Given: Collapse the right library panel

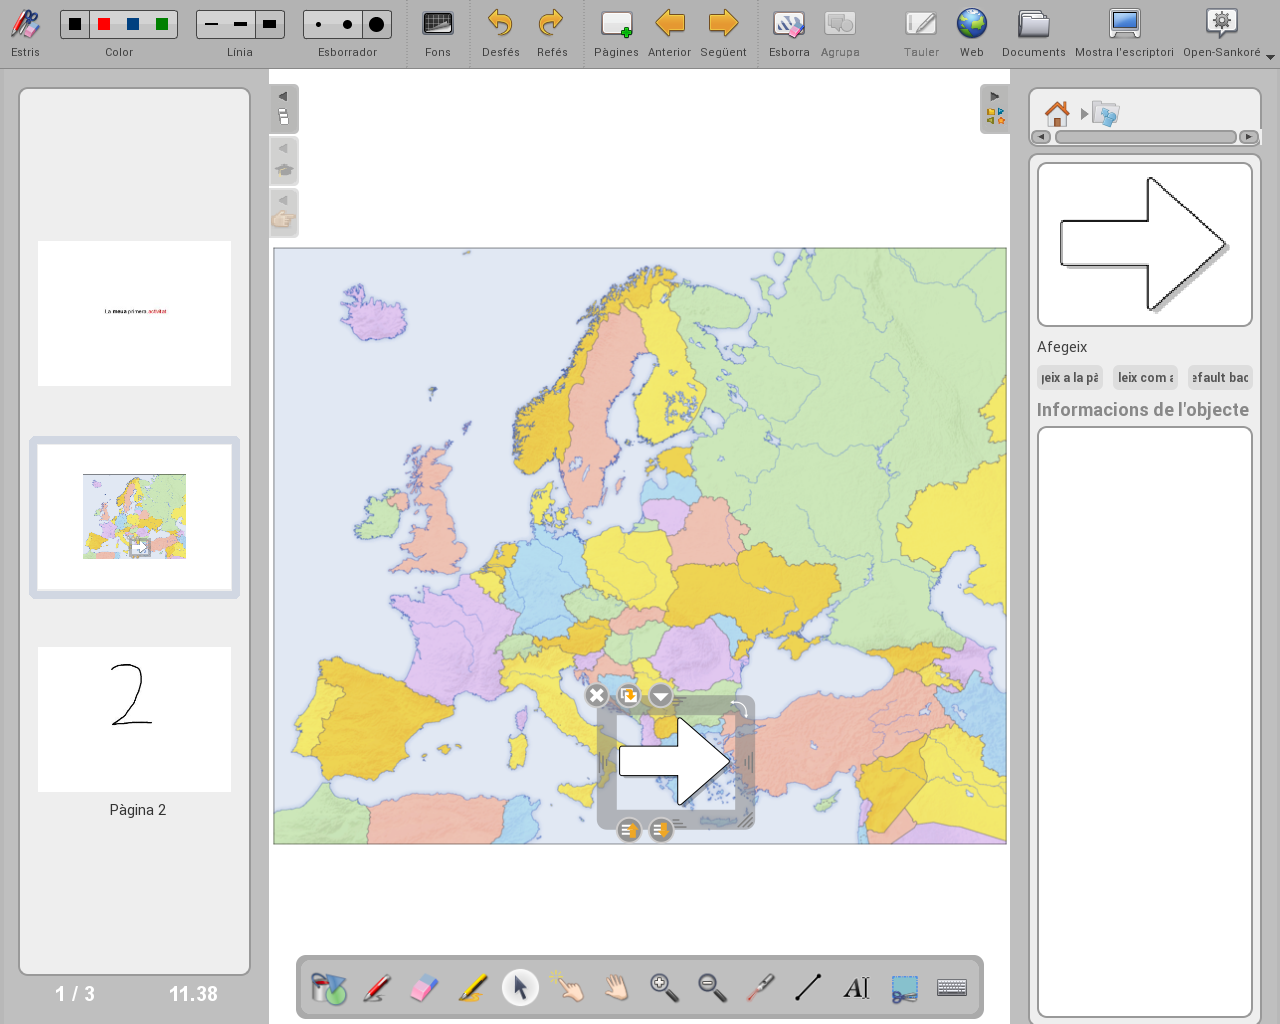Looking at the screenshot, I should [994, 97].
